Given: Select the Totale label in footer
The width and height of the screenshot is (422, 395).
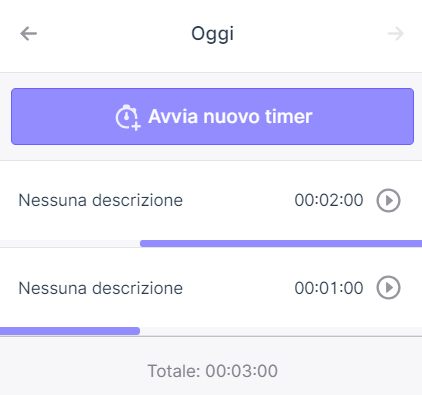Looking at the screenshot, I should click(x=174, y=371).
